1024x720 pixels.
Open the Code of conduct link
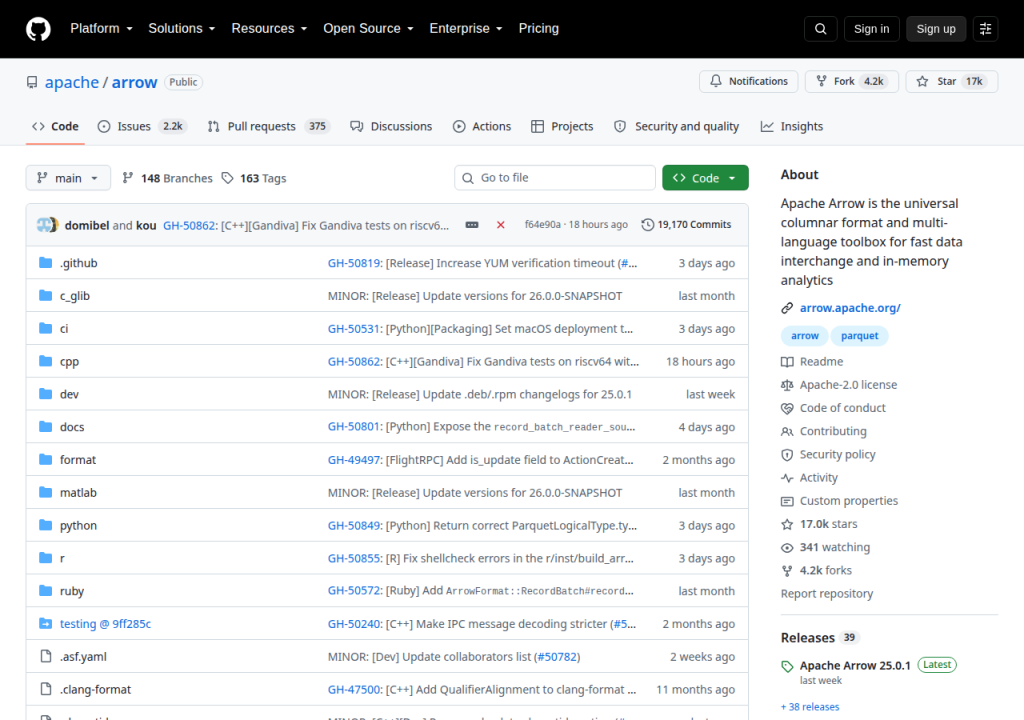click(x=833, y=408)
